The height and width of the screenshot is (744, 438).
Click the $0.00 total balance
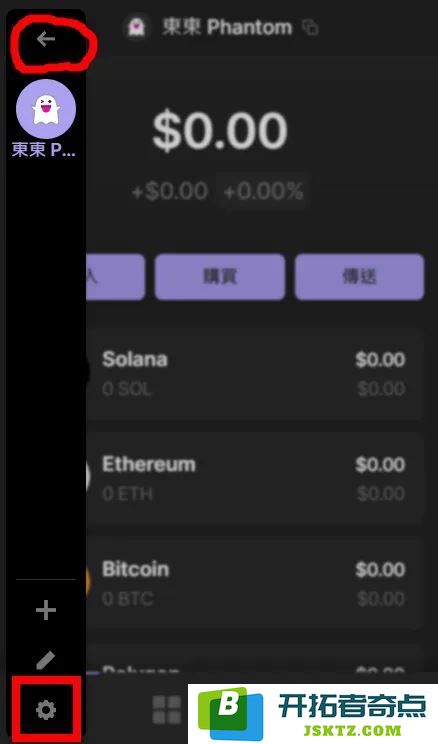coord(220,130)
